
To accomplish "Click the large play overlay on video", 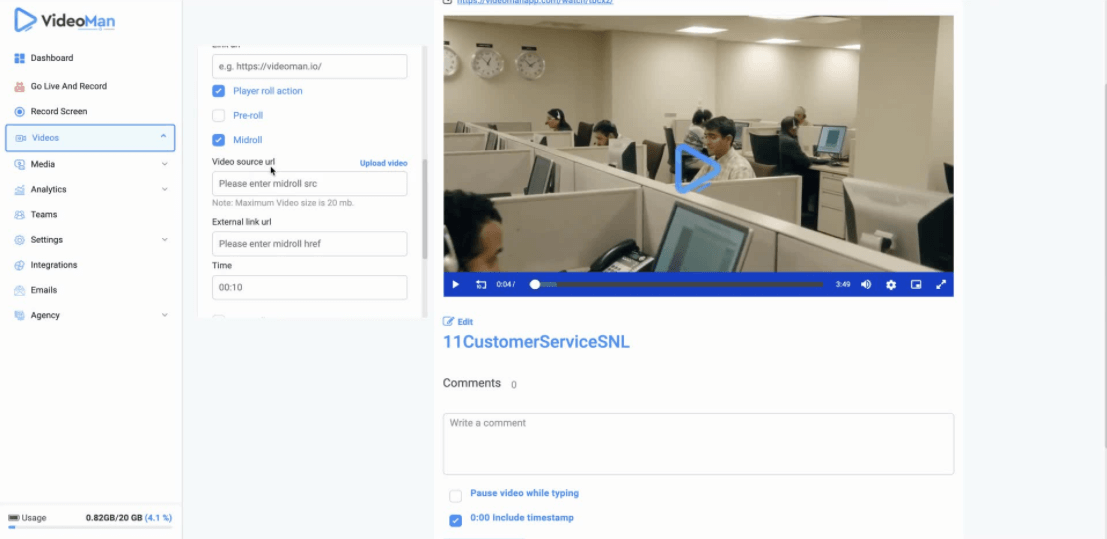I will click(697, 168).
